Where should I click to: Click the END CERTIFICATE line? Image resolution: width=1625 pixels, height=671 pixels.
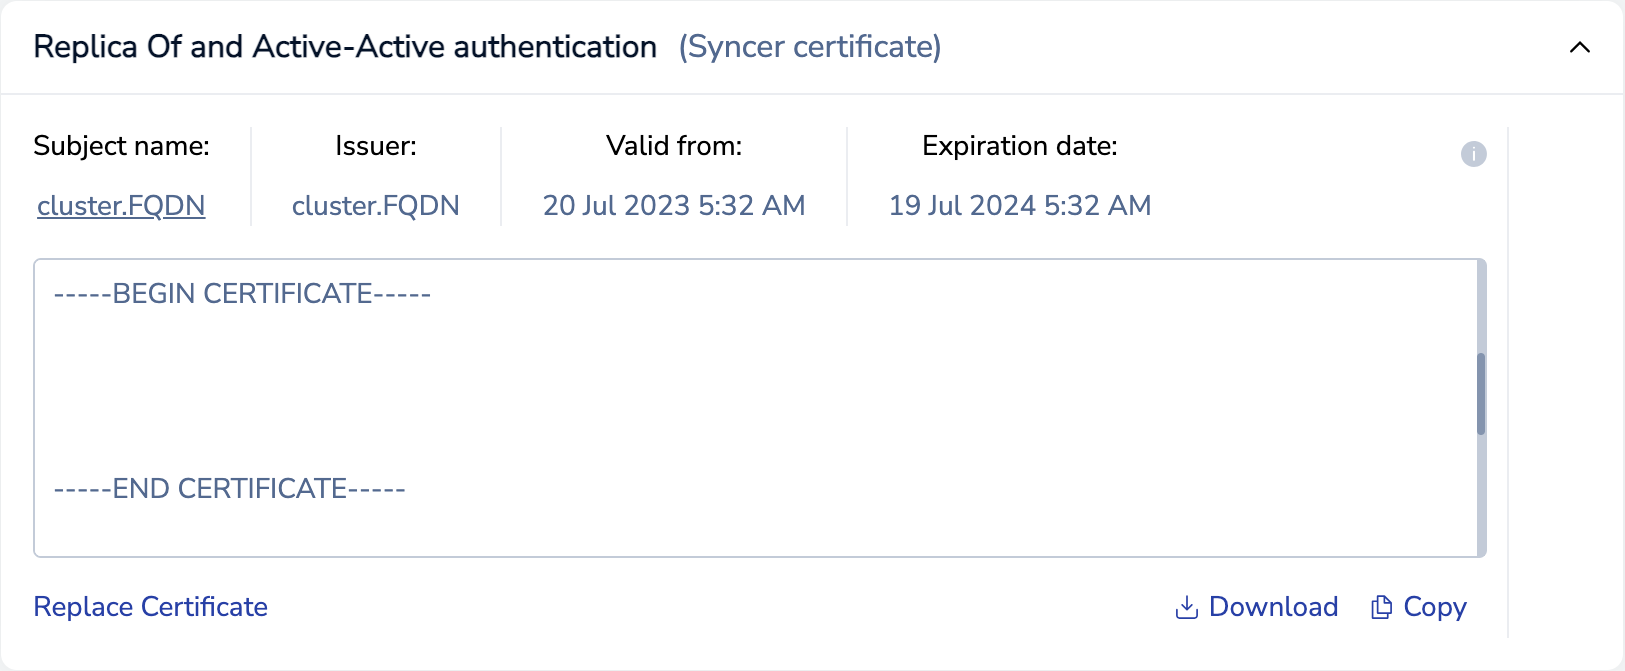pos(229,489)
